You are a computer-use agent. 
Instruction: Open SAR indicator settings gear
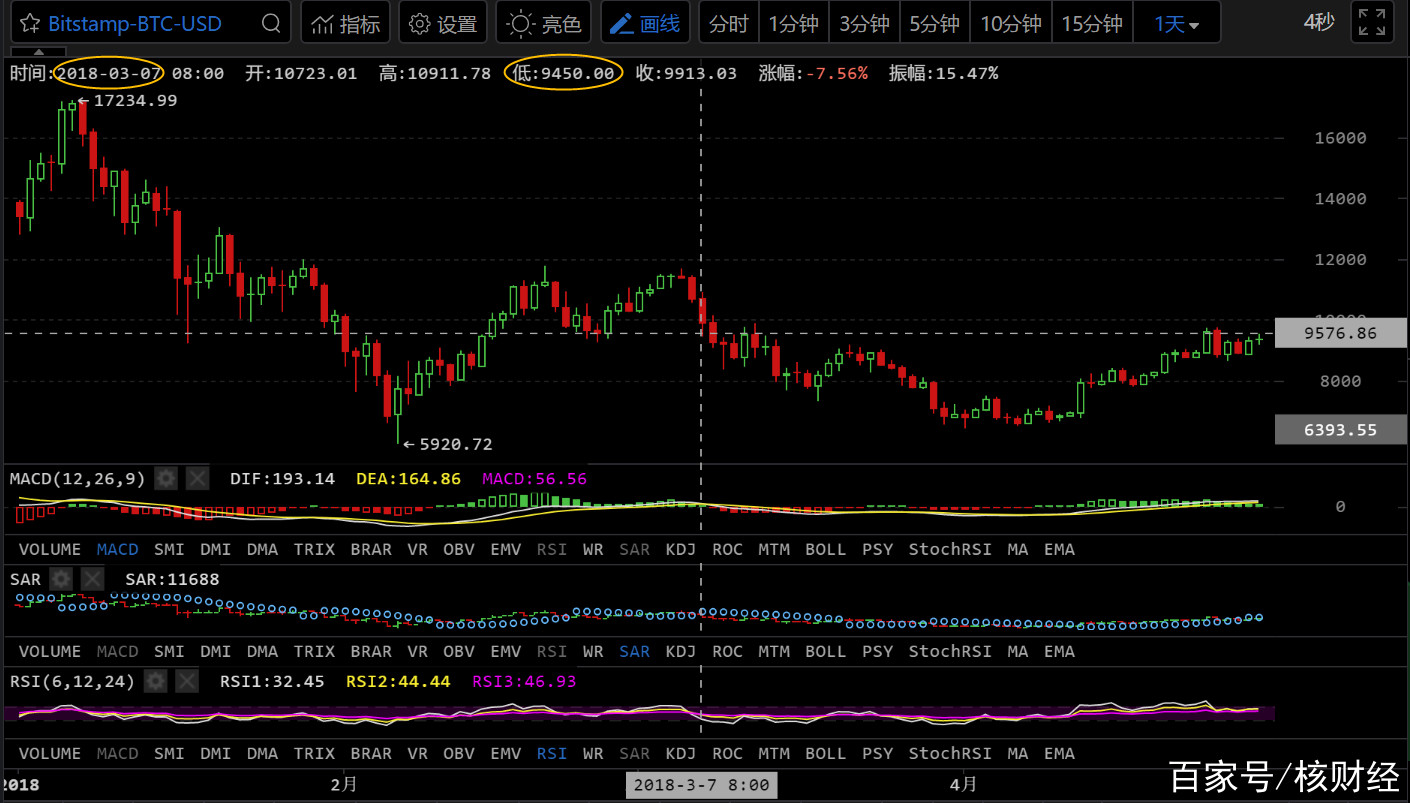pyautogui.click(x=61, y=579)
